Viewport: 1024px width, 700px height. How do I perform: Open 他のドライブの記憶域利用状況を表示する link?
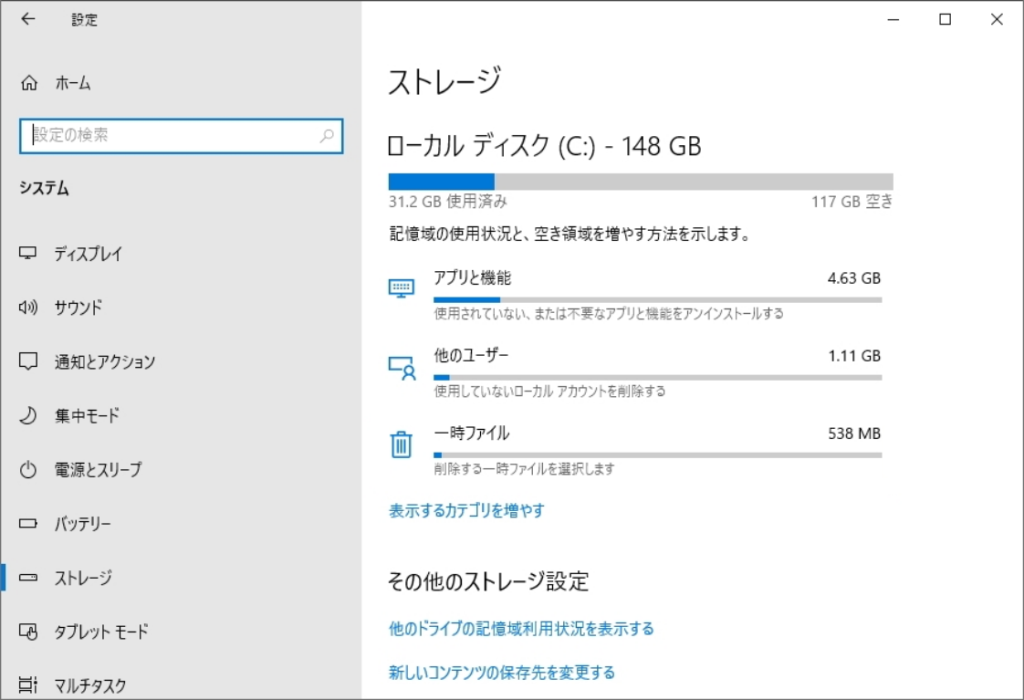coord(521,629)
